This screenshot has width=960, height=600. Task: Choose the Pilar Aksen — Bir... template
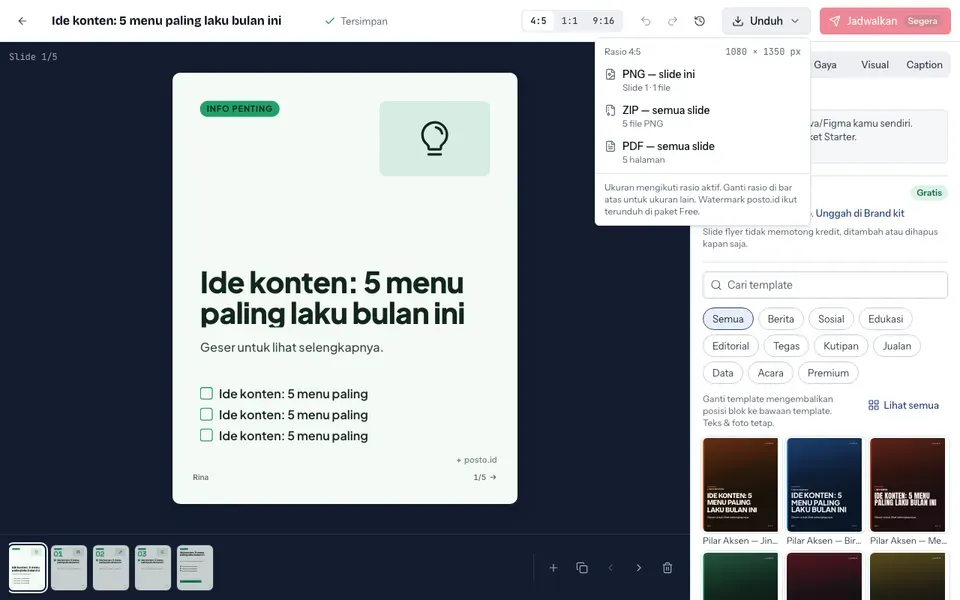[824, 485]
